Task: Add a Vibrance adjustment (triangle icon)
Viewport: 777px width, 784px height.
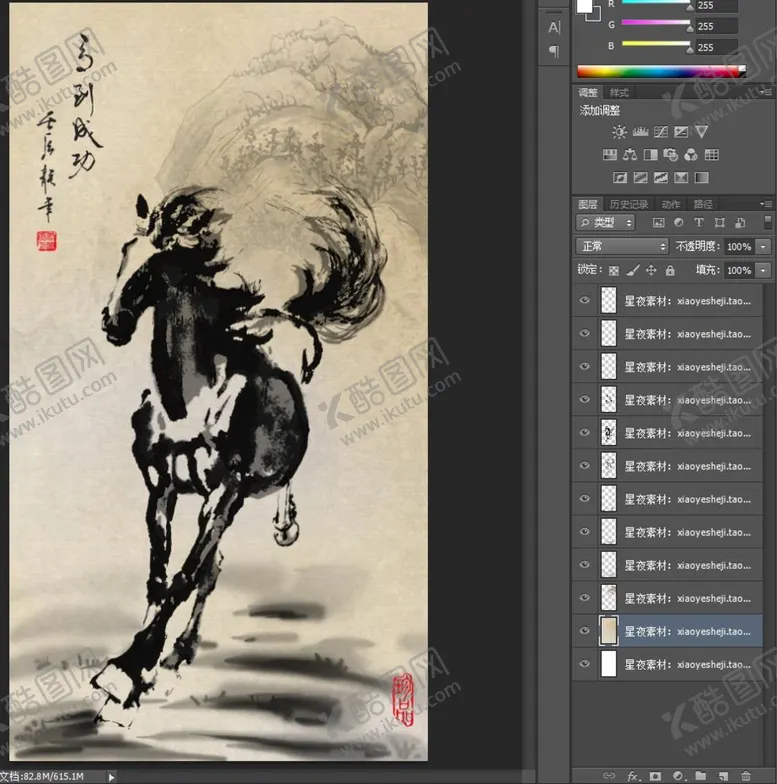Action: 702,132
